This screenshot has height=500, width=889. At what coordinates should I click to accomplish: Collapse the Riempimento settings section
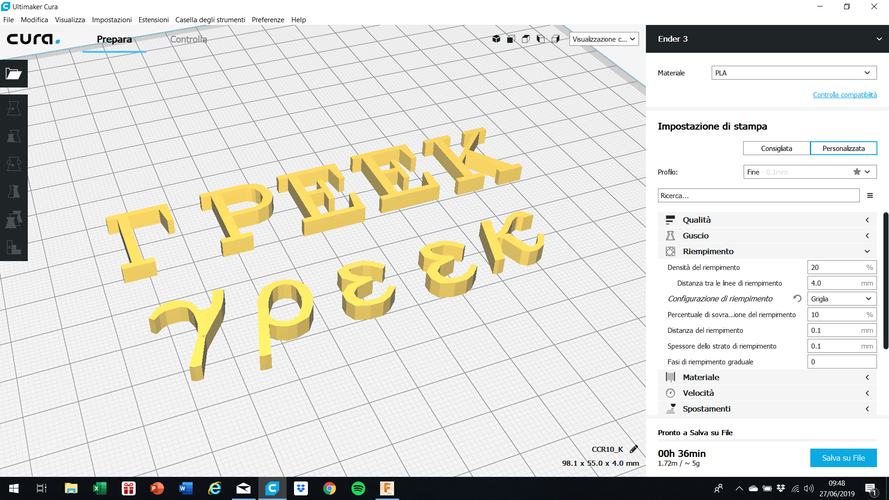point(767,252)
